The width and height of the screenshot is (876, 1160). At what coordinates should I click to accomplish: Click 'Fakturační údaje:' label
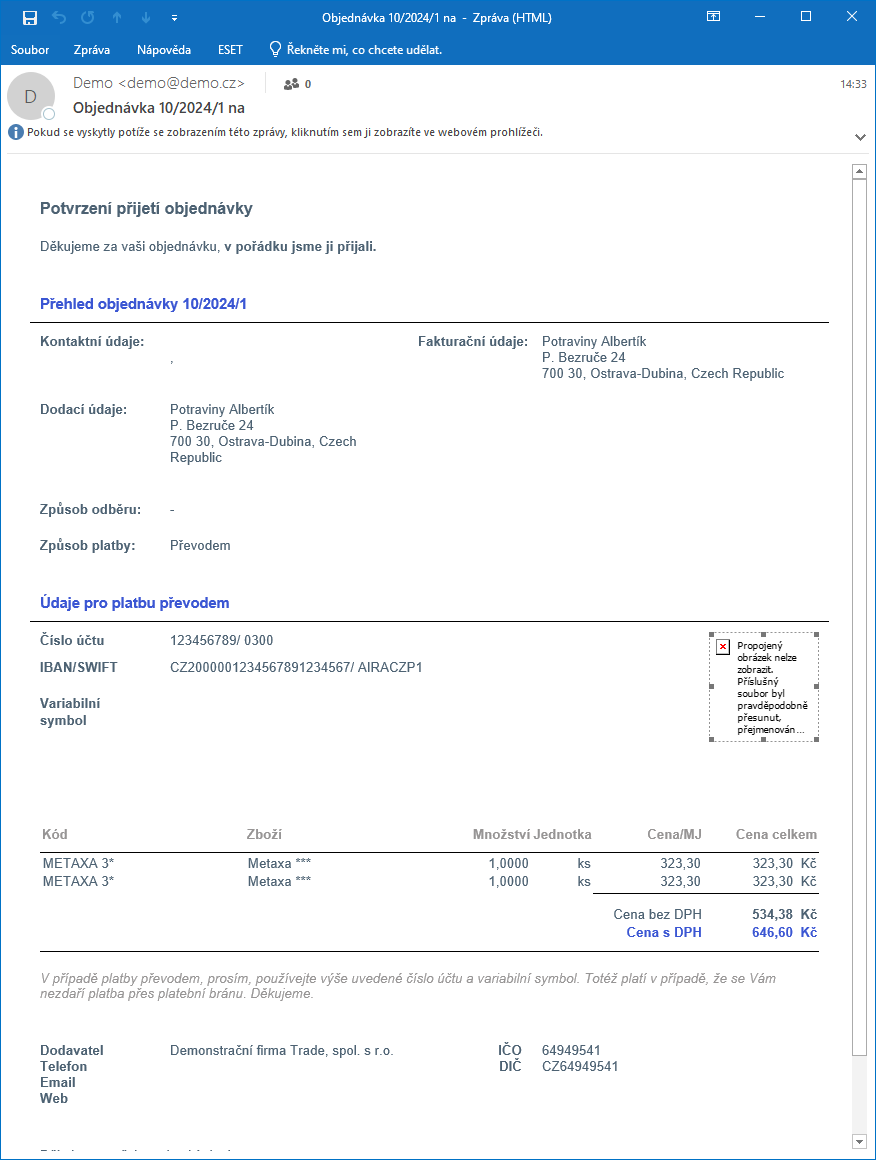(473, 342)
